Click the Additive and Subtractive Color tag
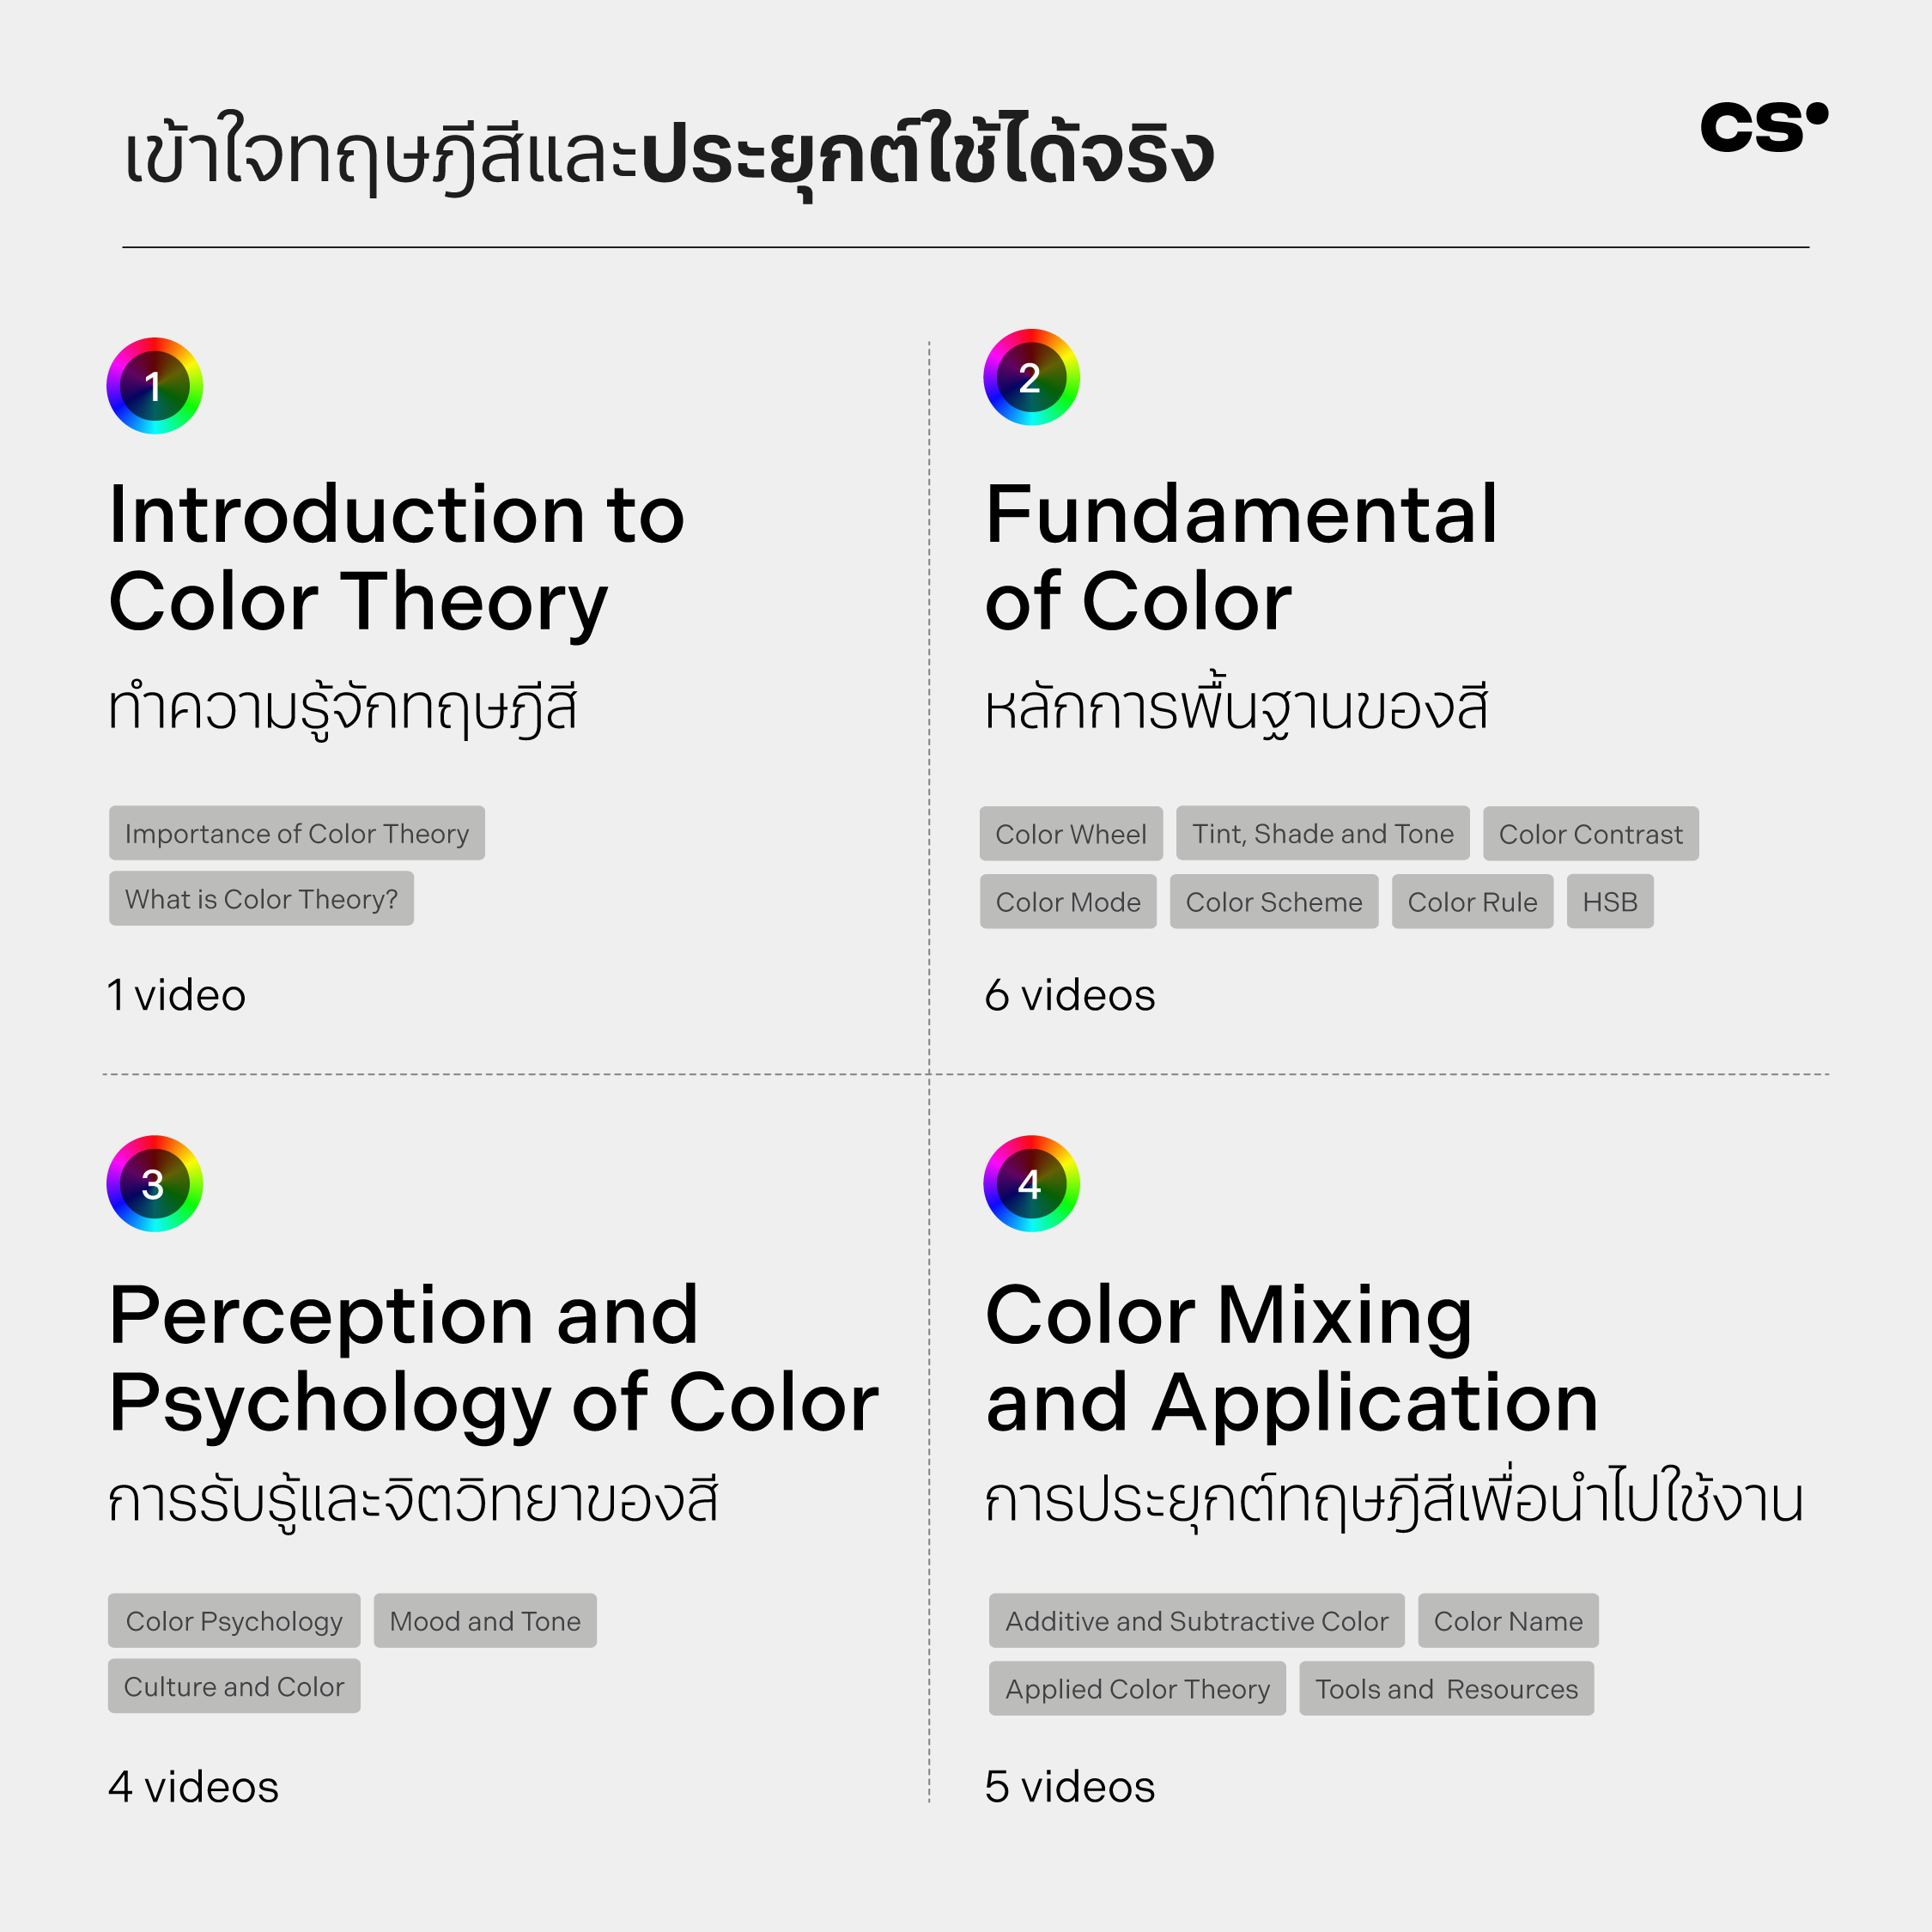Image resolution: width=1932 pixels, height=1932 pixels. coord(1197,1621)
